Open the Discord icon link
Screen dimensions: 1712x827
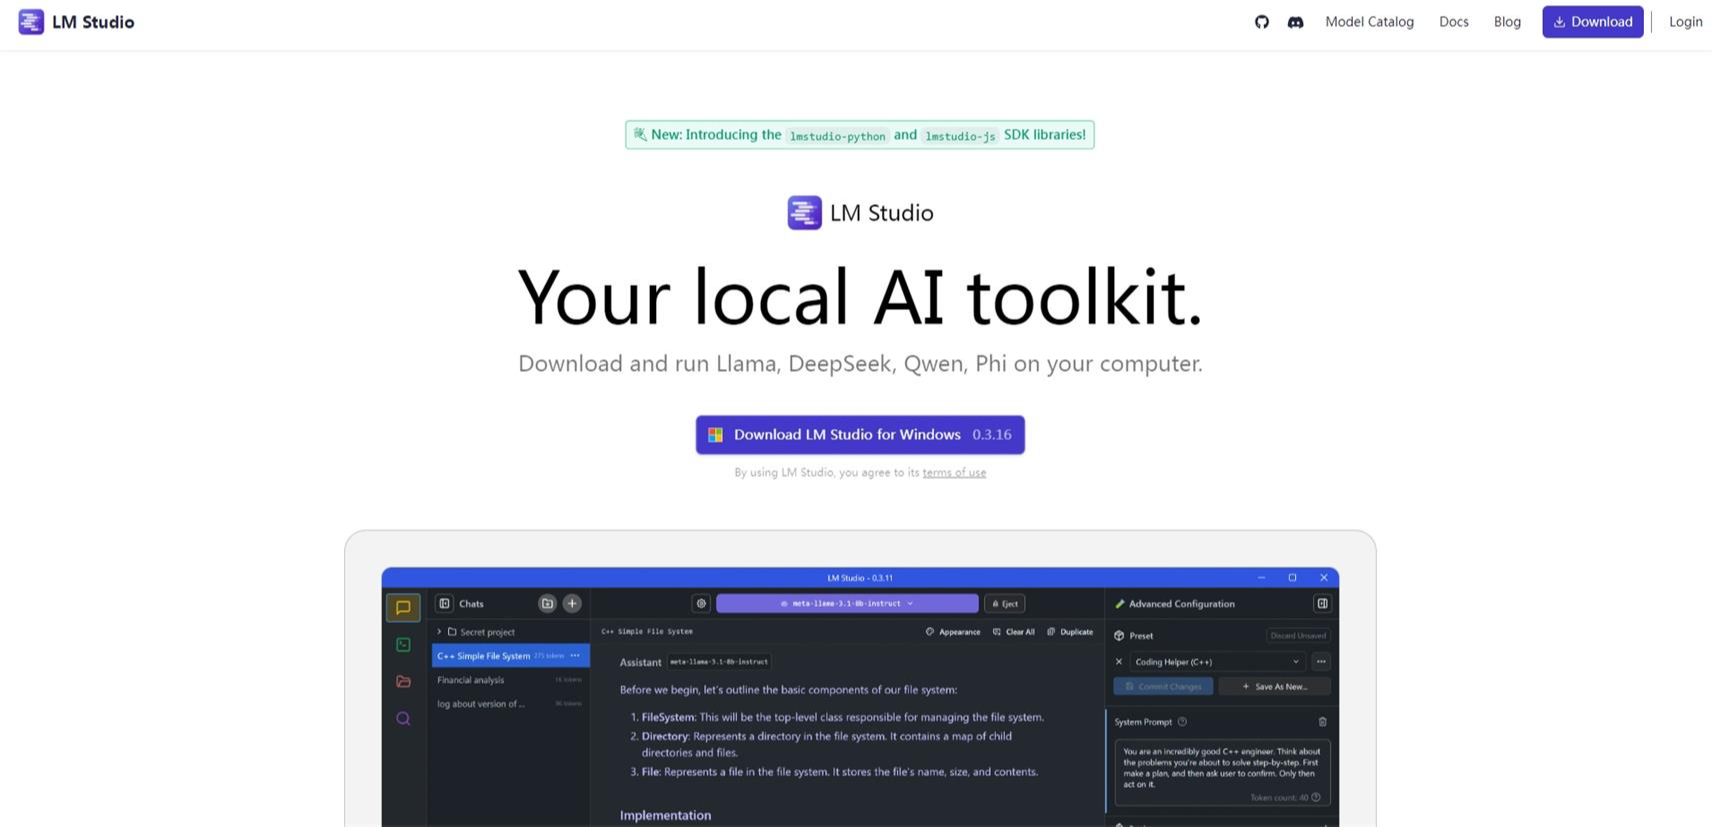pos(1295,22)
